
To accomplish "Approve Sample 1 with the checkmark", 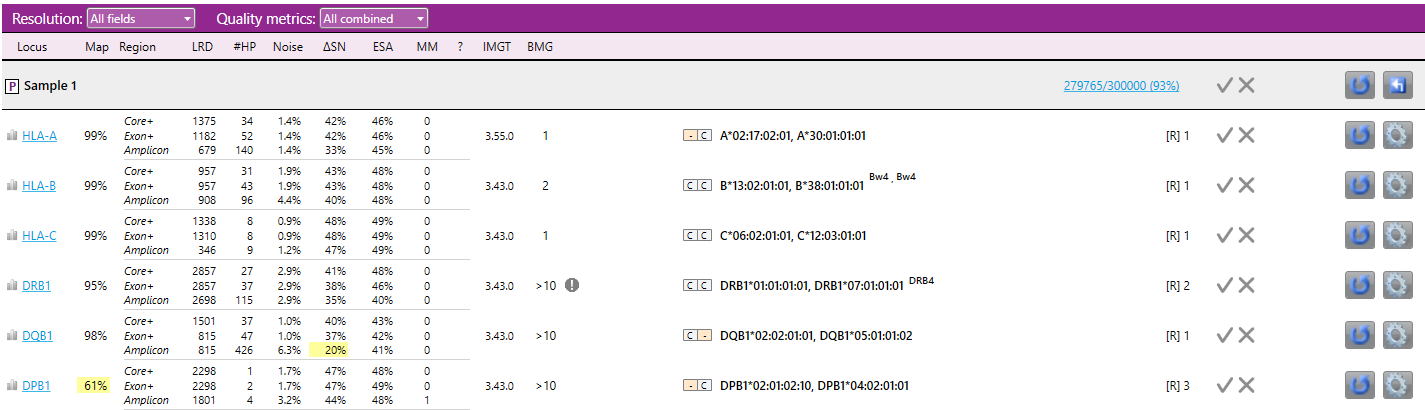I will (x=1224, y=85).
